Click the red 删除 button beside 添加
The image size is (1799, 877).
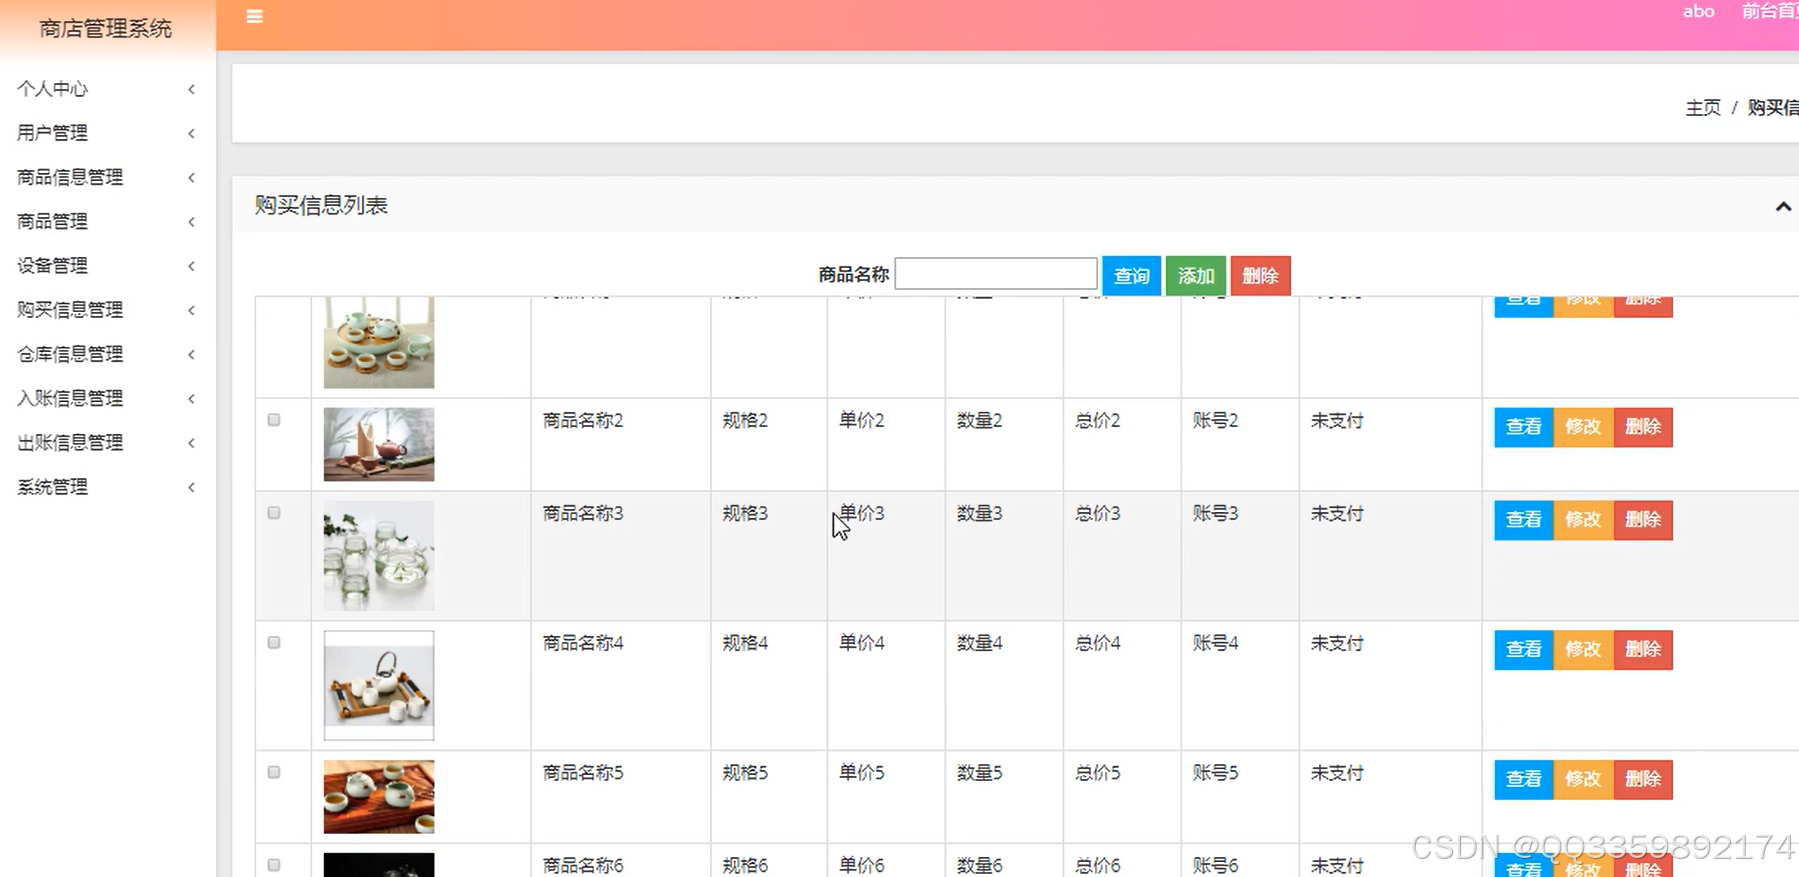tap(1260, 276)
